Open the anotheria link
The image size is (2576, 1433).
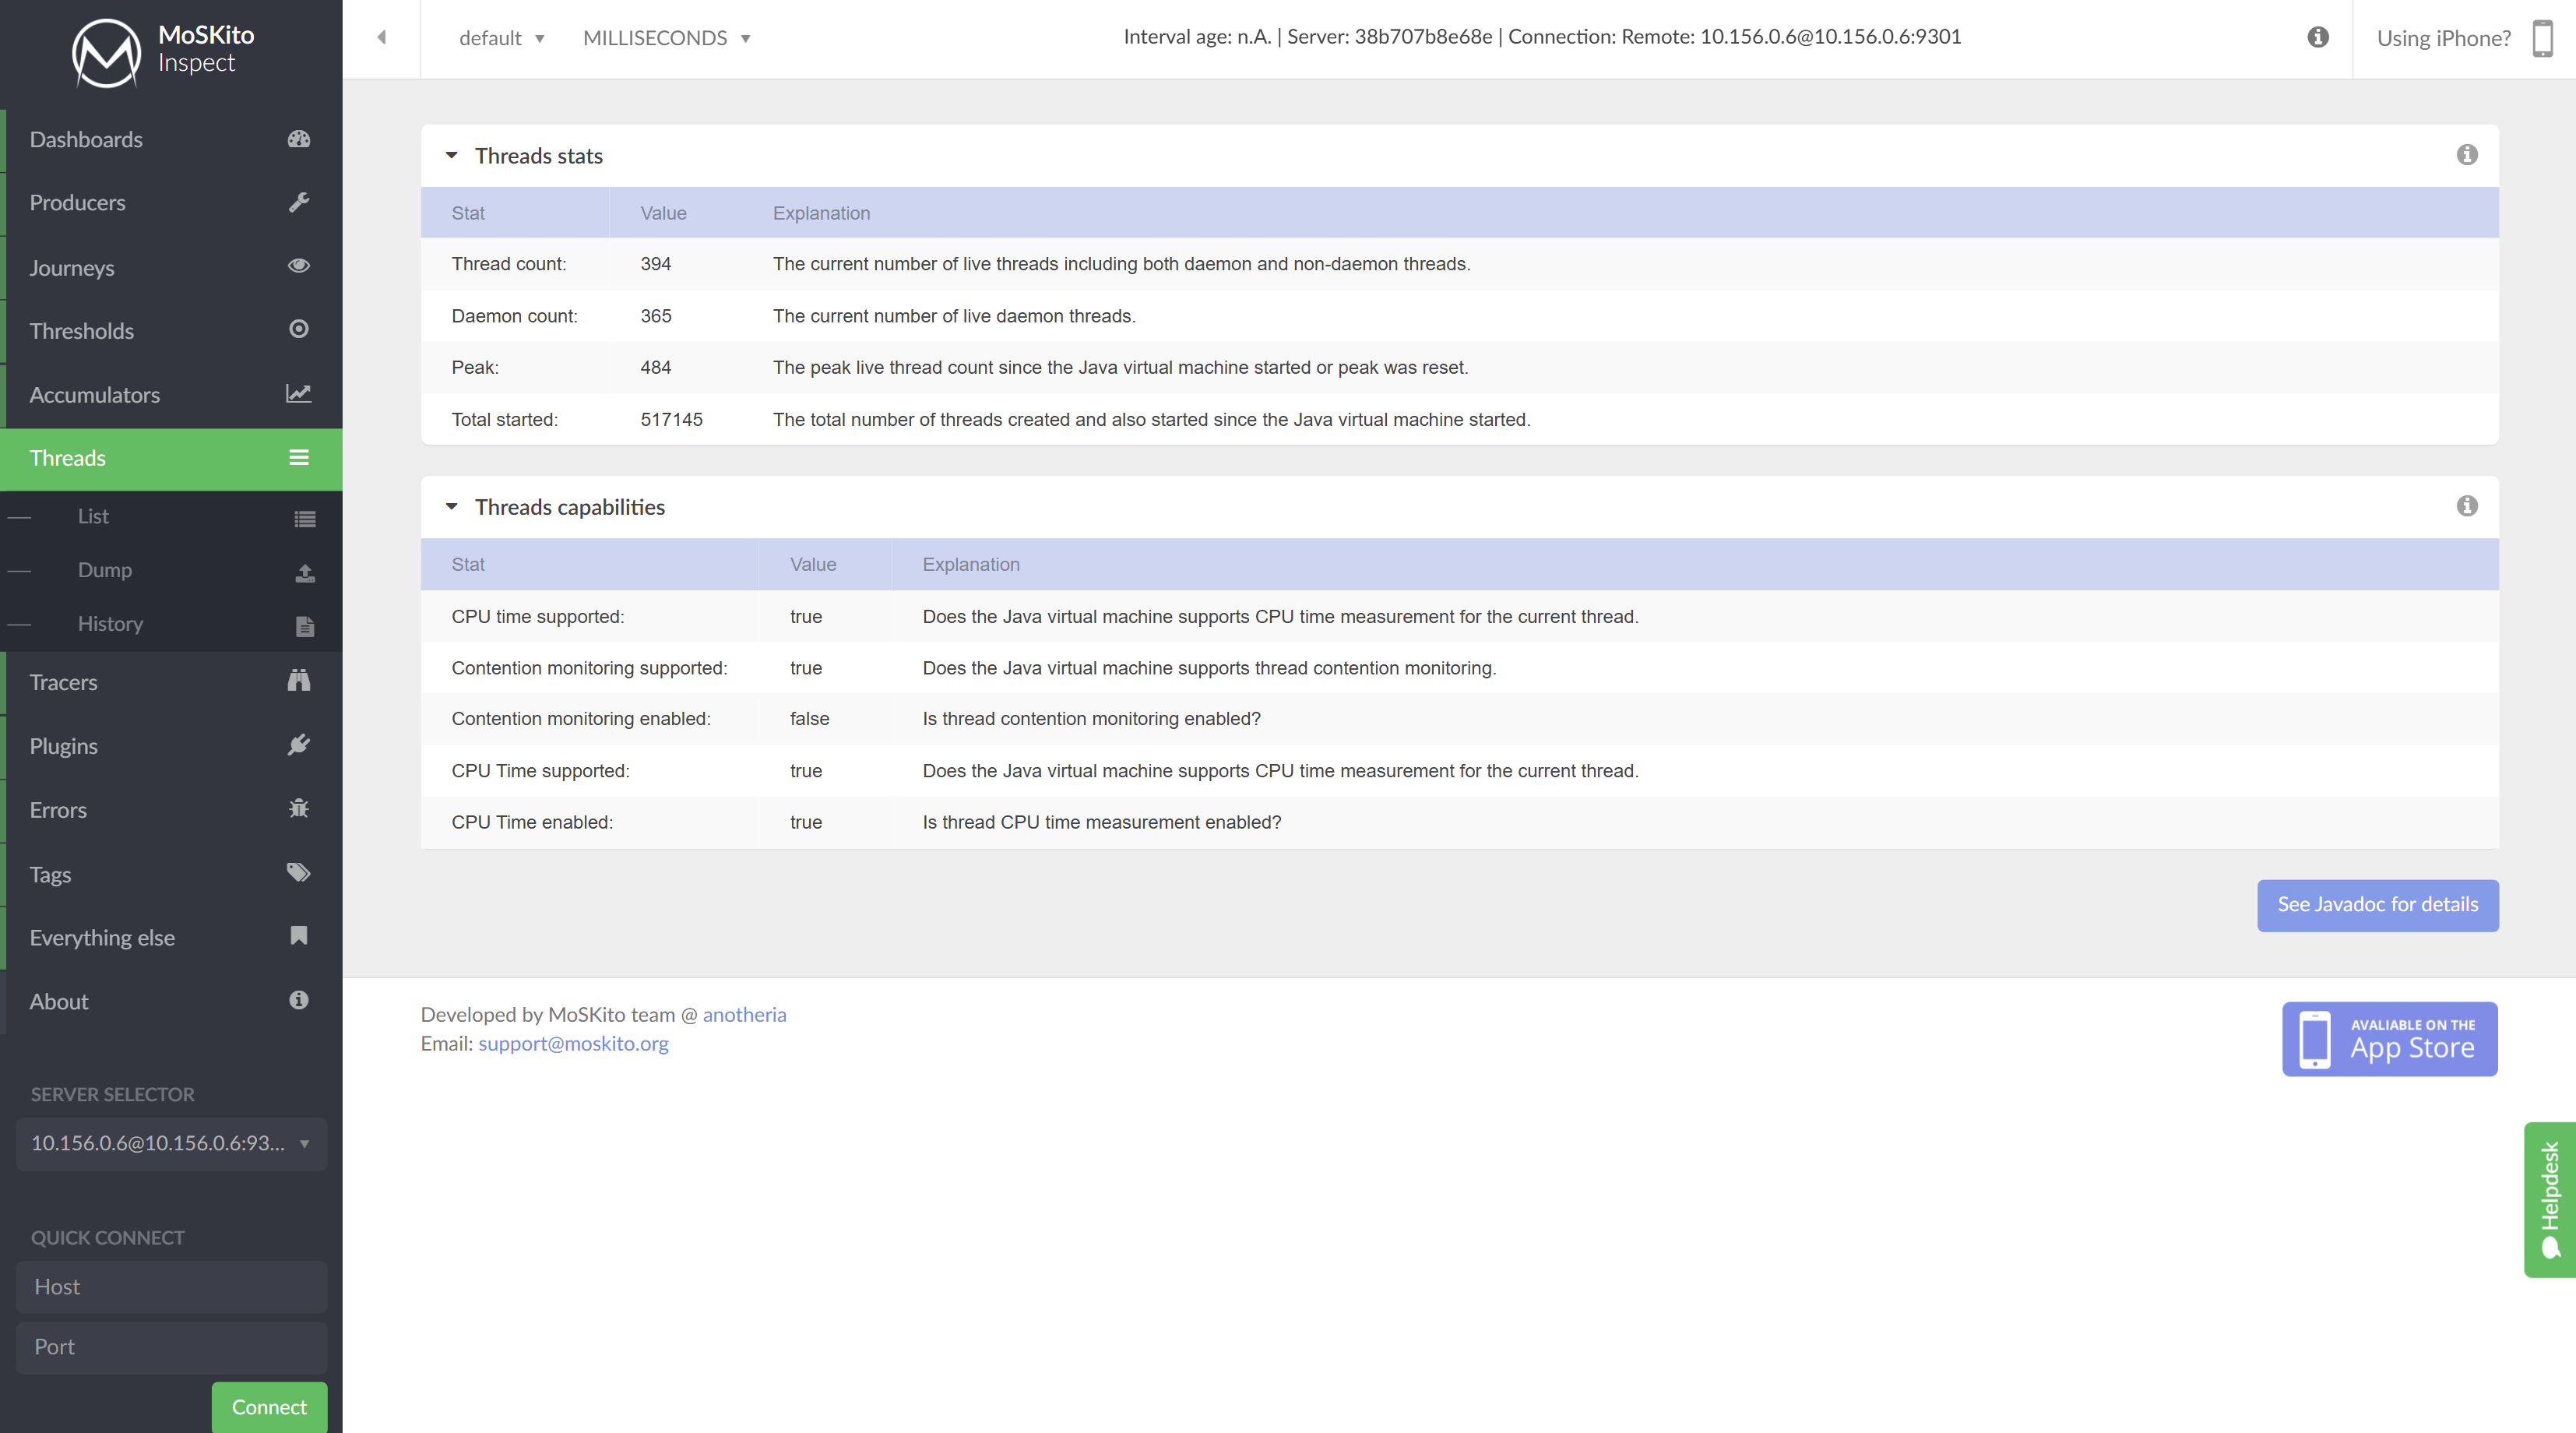744,1014
